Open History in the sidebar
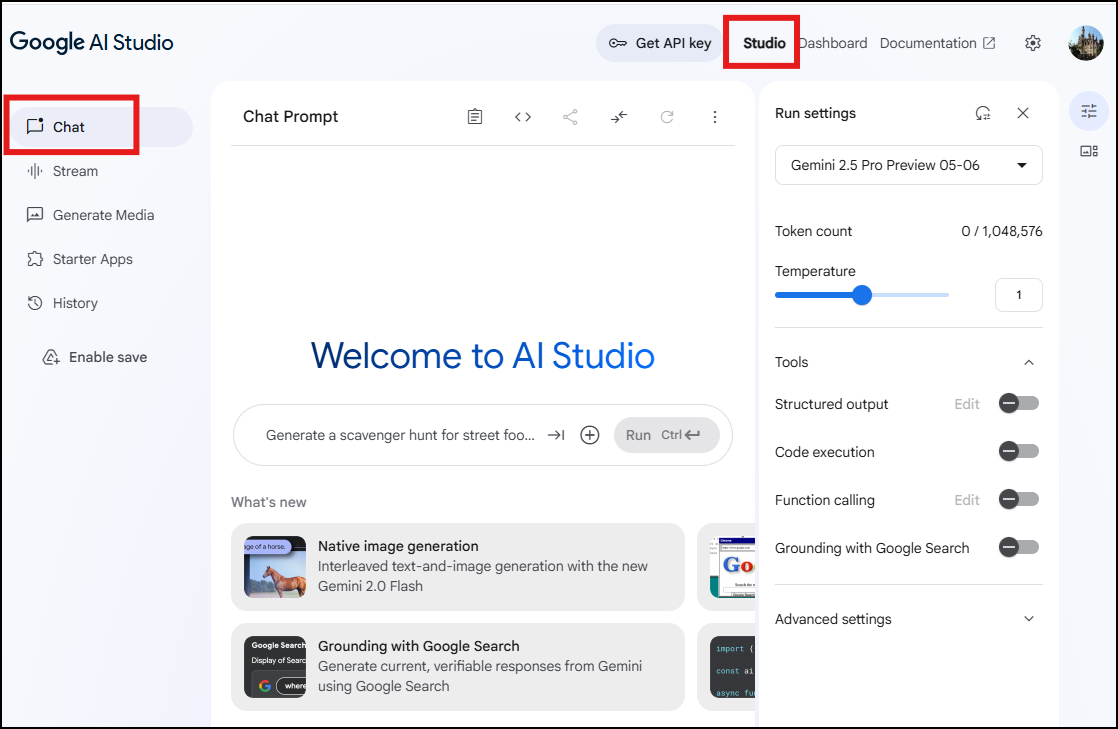Screen dimensions: 1118x729 point(62,303)
